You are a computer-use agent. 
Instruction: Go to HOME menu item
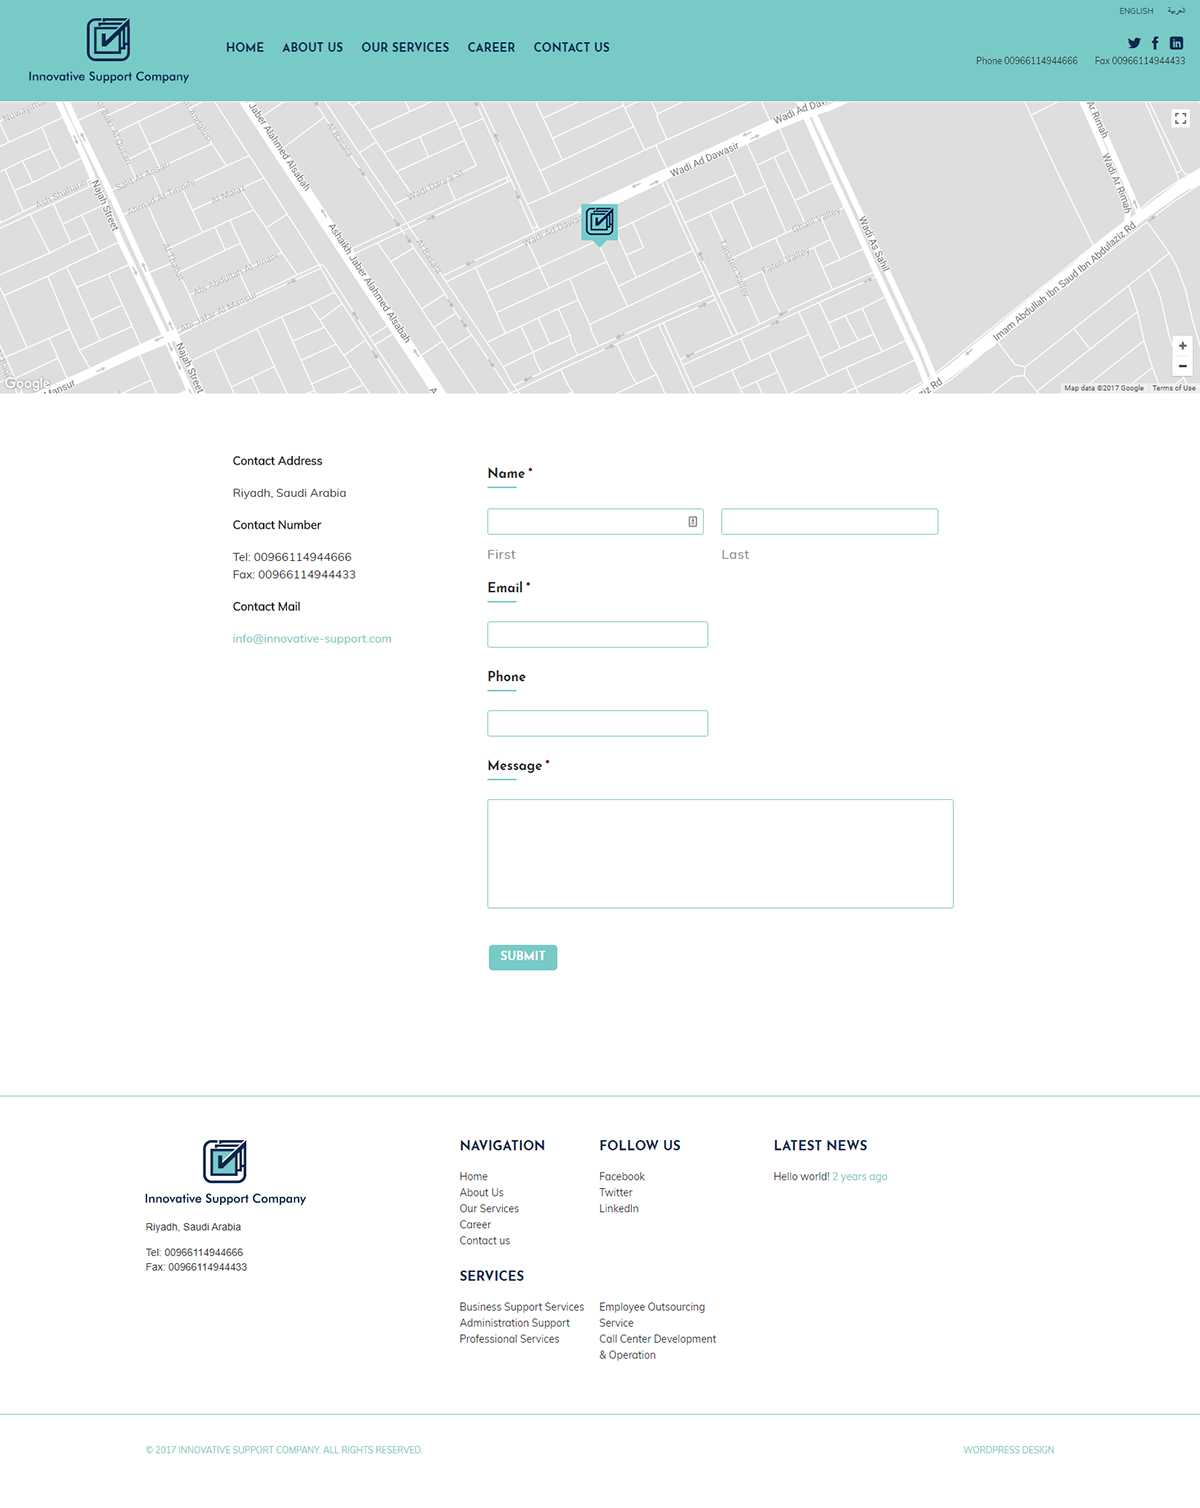(245, 47)
